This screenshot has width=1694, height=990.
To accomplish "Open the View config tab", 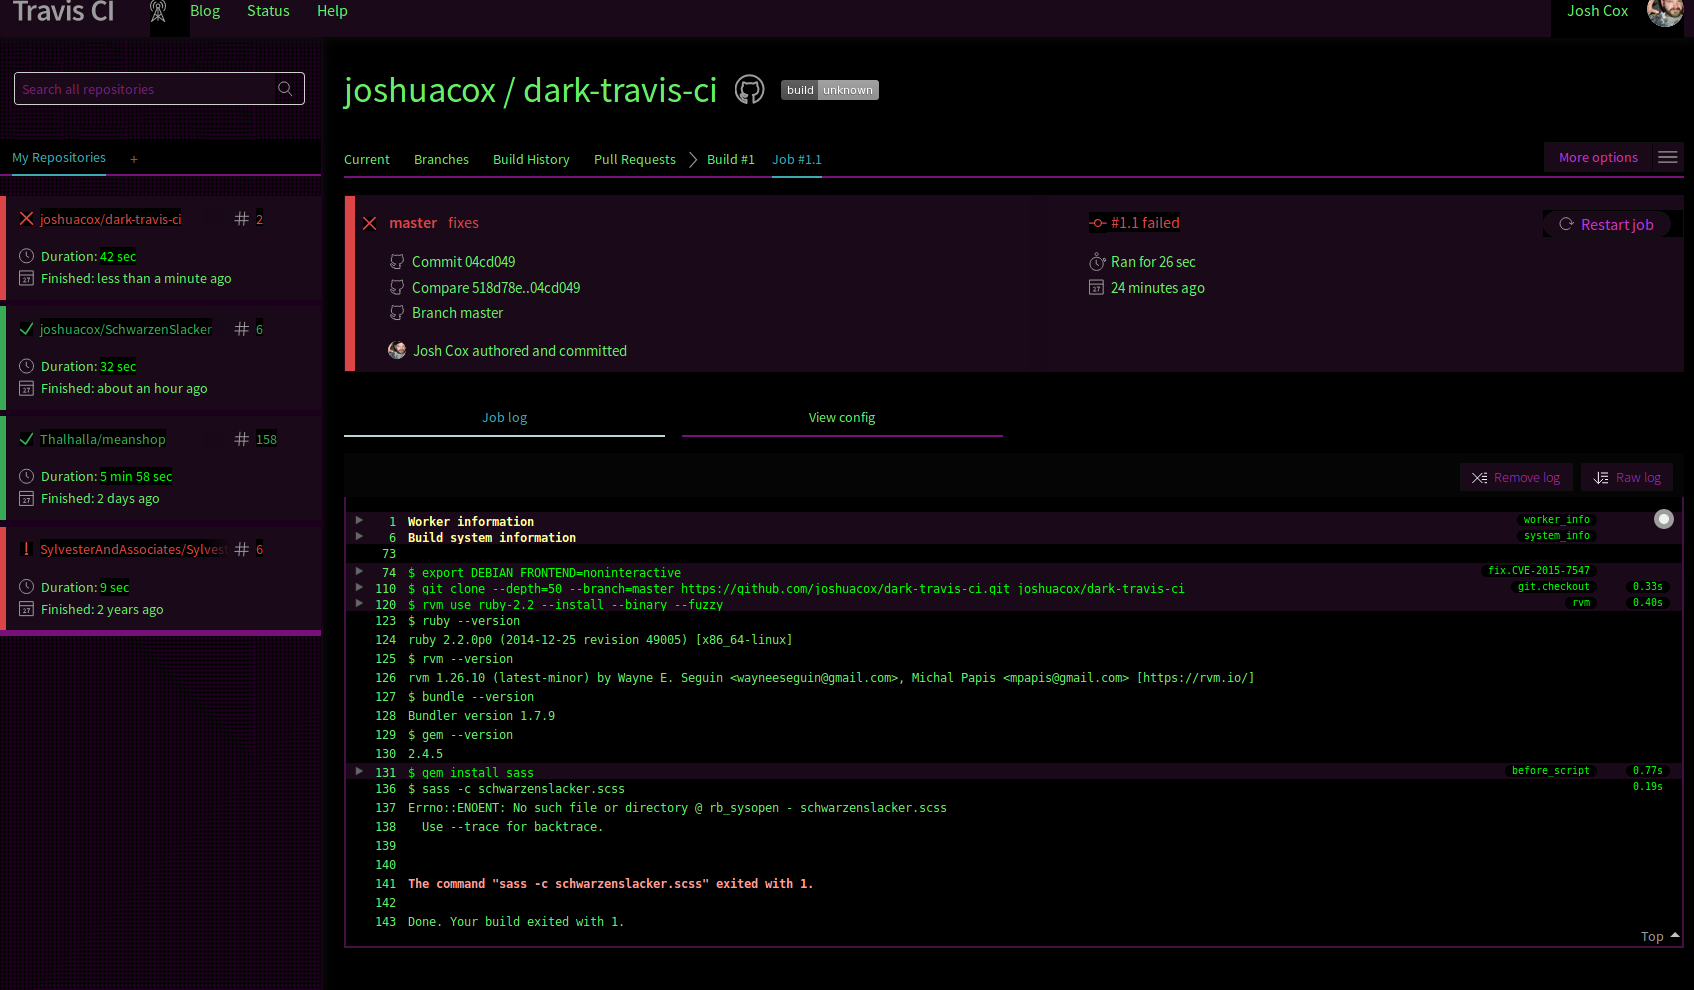I will pos(841,417).
